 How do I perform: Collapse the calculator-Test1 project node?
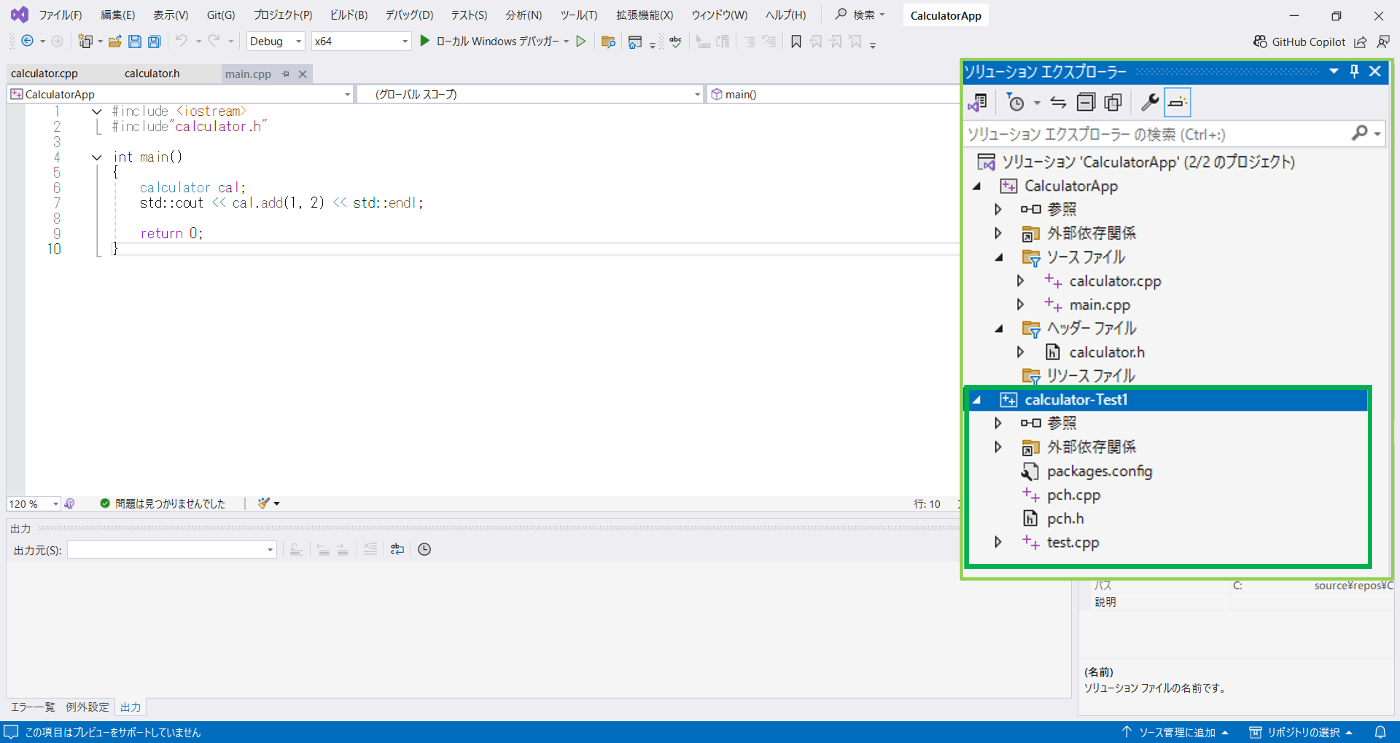978,400
